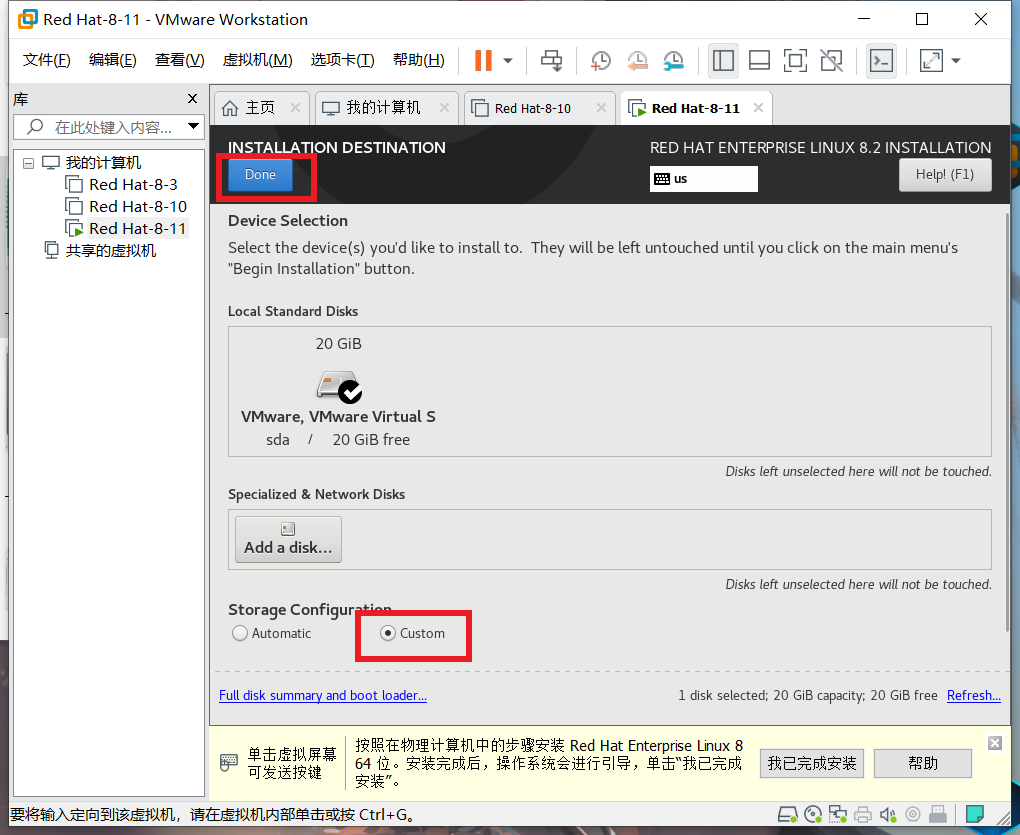This screenshot has width=1020, height=835.
Task: Click the send Ctrl+Alt+Del icon
Action: [552, 60]
